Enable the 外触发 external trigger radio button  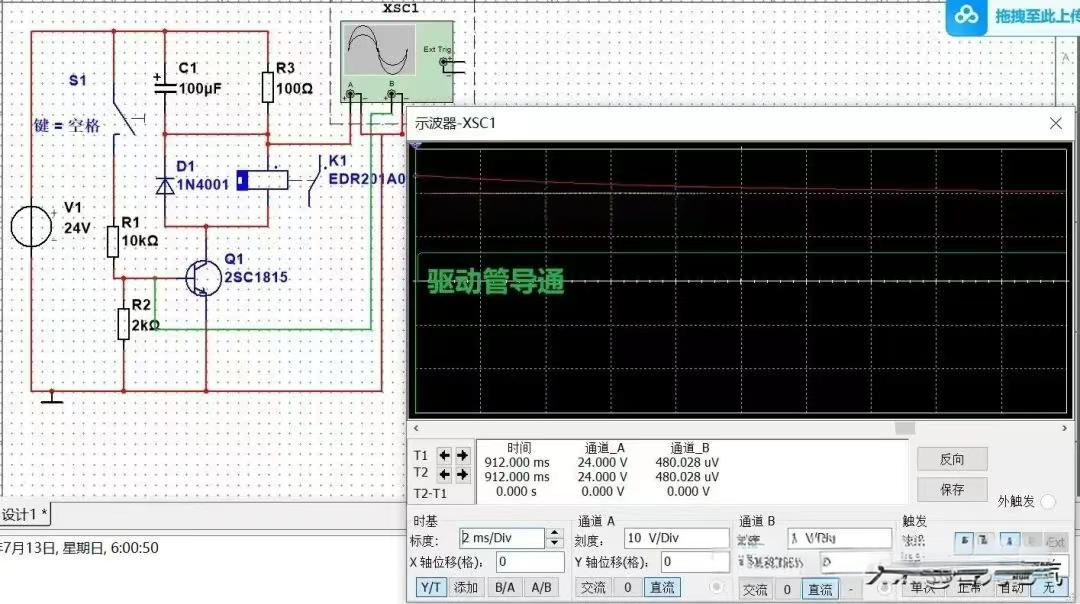(x=1047, y=501)
